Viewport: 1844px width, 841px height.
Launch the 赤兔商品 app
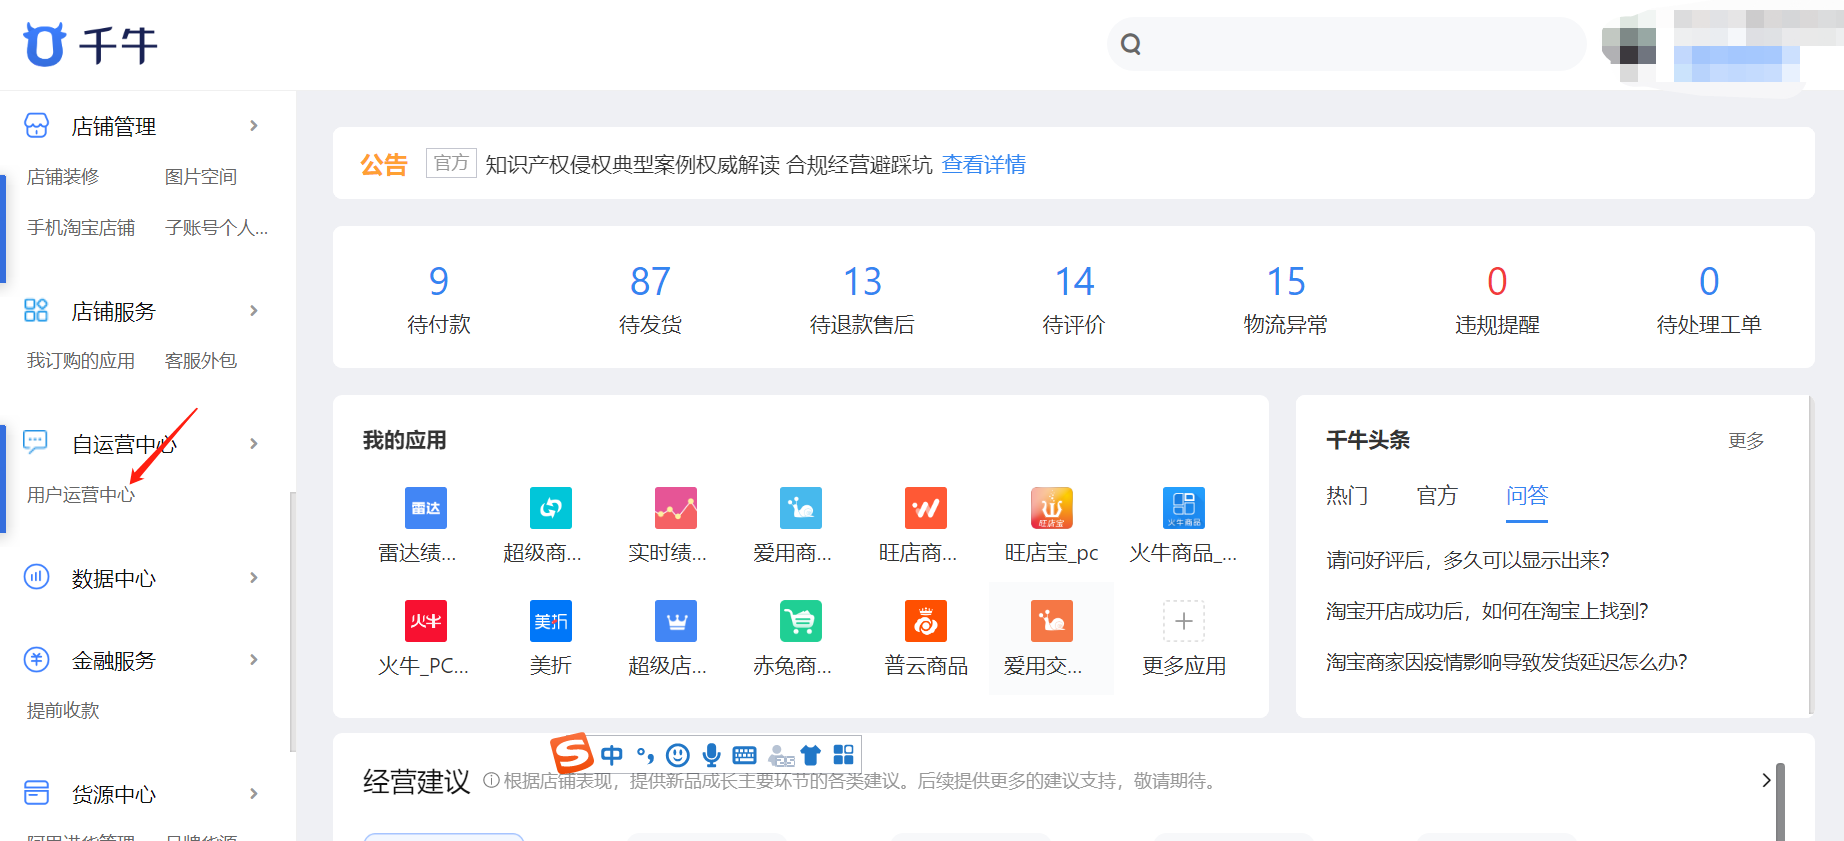[x=801, y=621]
